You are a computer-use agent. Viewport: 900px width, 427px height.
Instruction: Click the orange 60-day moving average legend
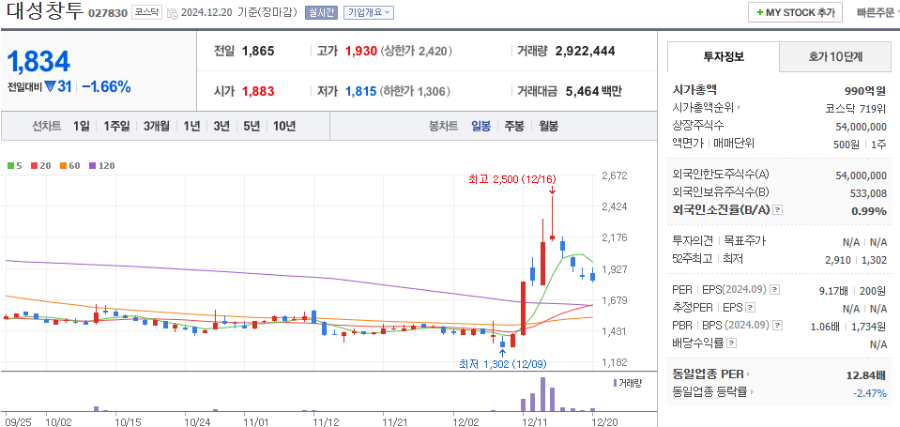69,166
